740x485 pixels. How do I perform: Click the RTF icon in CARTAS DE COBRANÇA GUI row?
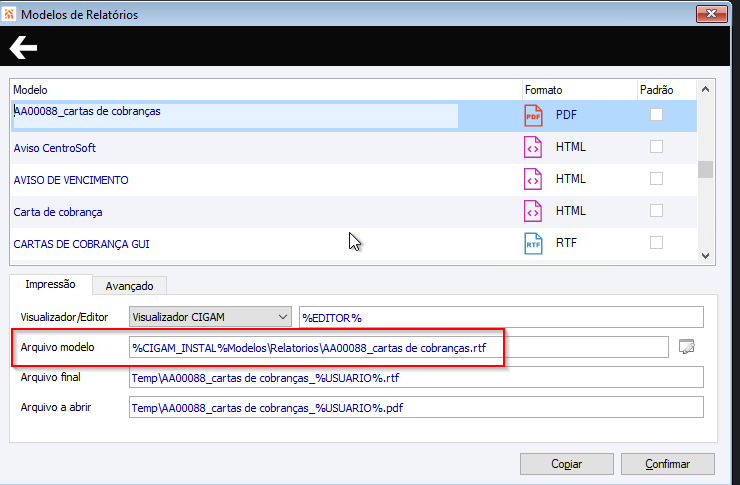coord(533,243)
